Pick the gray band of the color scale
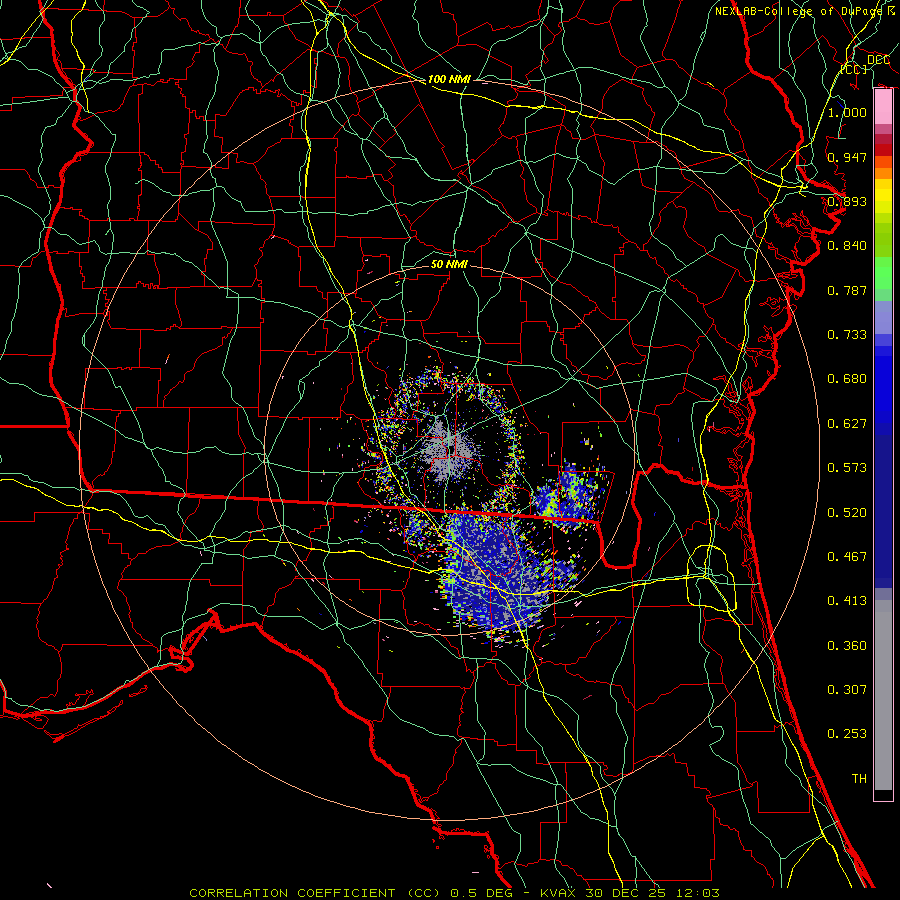This screenshot has height=900, width=900. click(x=883, y=695)
